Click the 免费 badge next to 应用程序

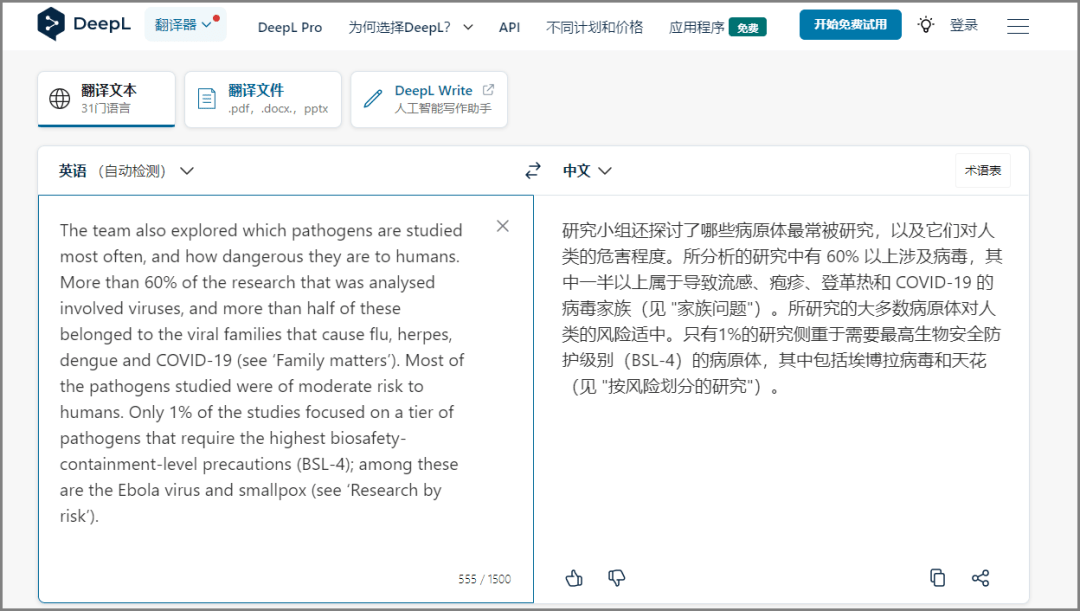[747, 27]
